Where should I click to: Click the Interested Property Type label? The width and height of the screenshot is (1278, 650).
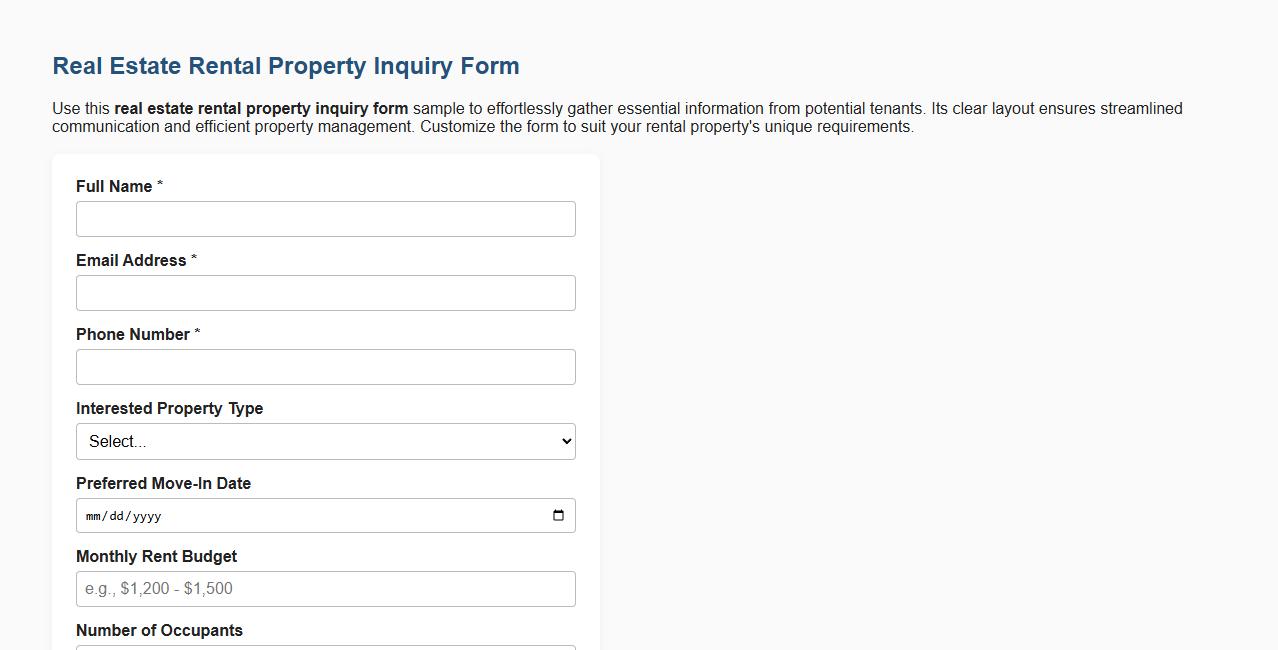[x=169, y=408]
